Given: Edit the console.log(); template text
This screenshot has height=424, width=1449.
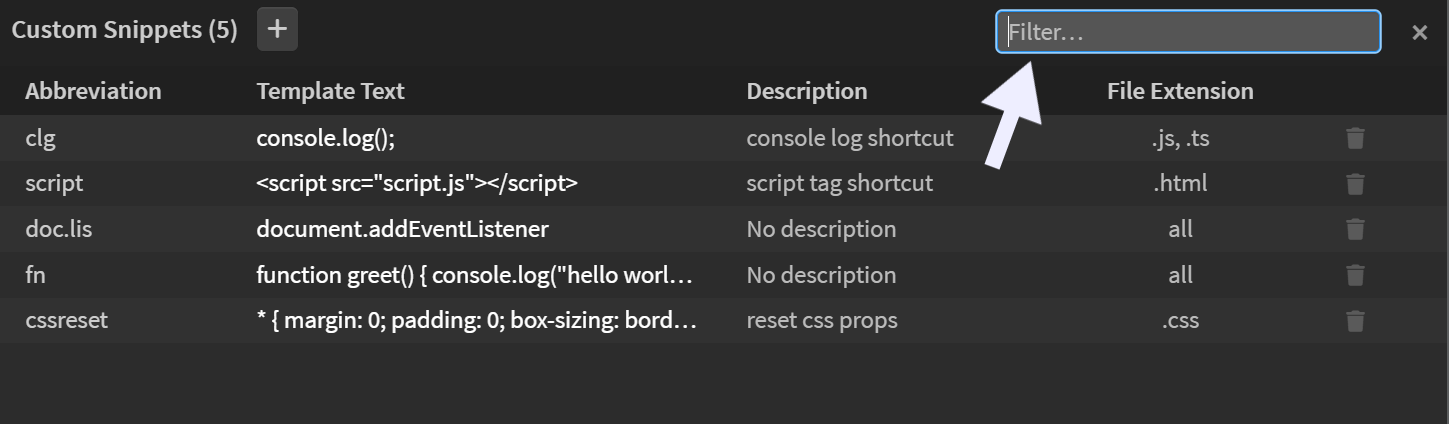Looking at the screenshot, I should tap(326, 138).
